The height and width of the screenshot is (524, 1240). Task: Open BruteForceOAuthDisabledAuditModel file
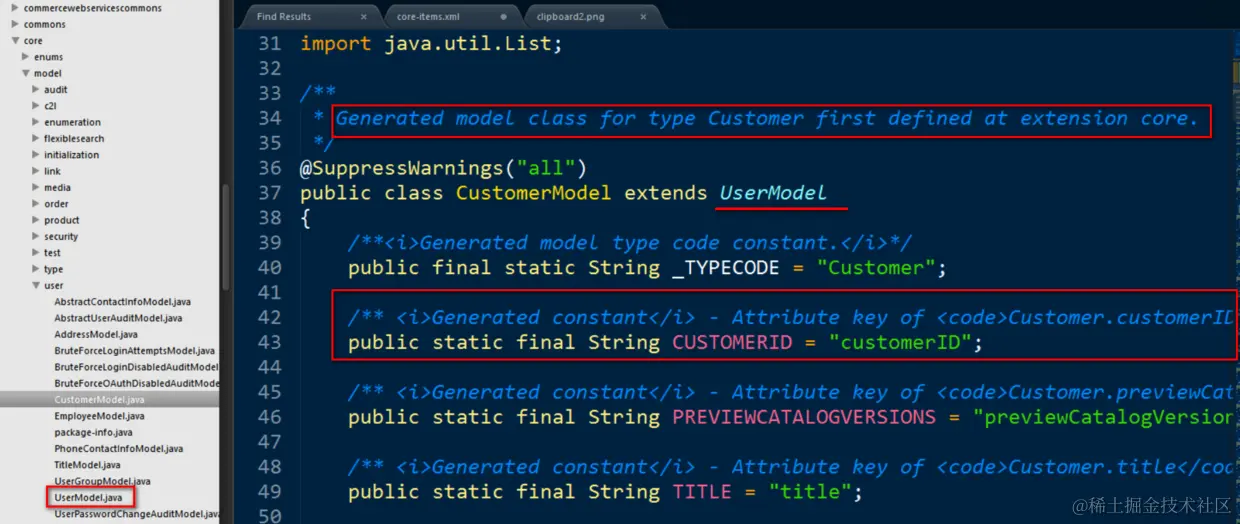(x=136, y=383)
